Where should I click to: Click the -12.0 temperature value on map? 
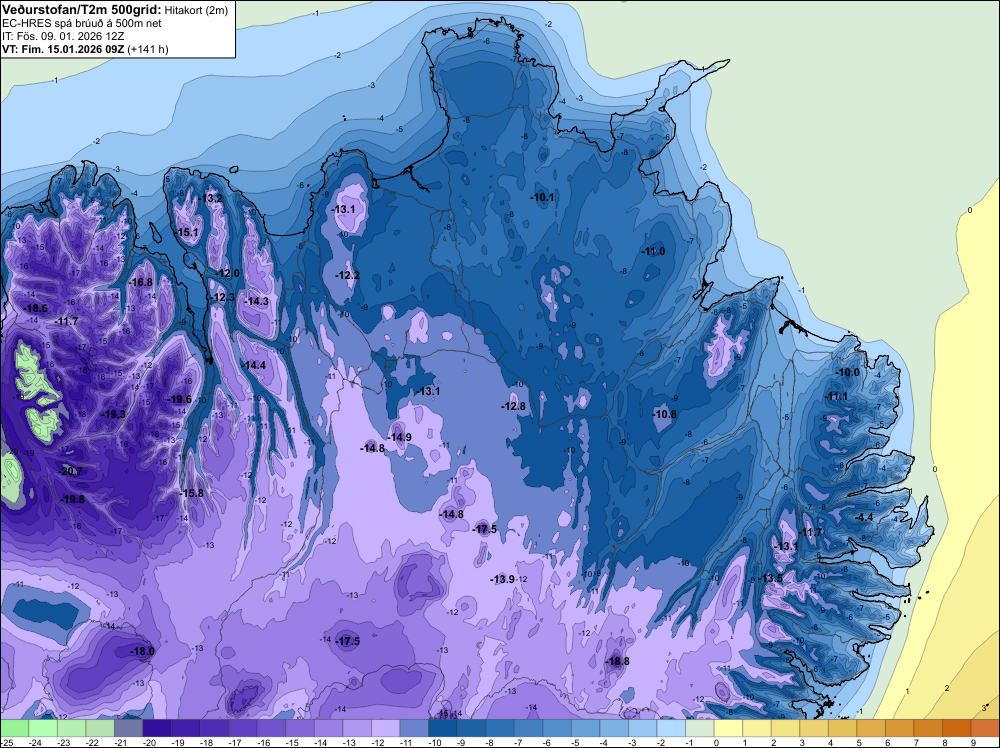coord(227,273)
